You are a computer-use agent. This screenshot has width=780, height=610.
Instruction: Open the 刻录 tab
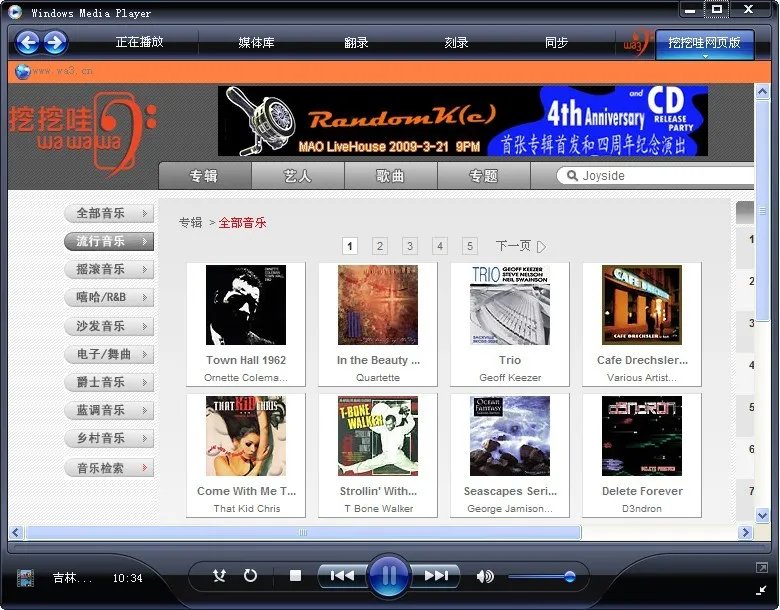point(456,43)
